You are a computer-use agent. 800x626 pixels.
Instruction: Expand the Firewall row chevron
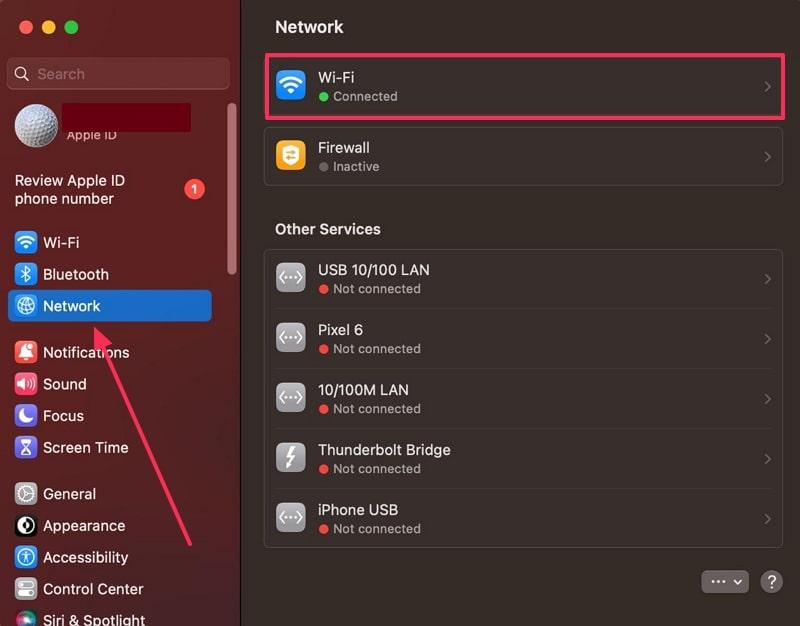click(767, 157)
